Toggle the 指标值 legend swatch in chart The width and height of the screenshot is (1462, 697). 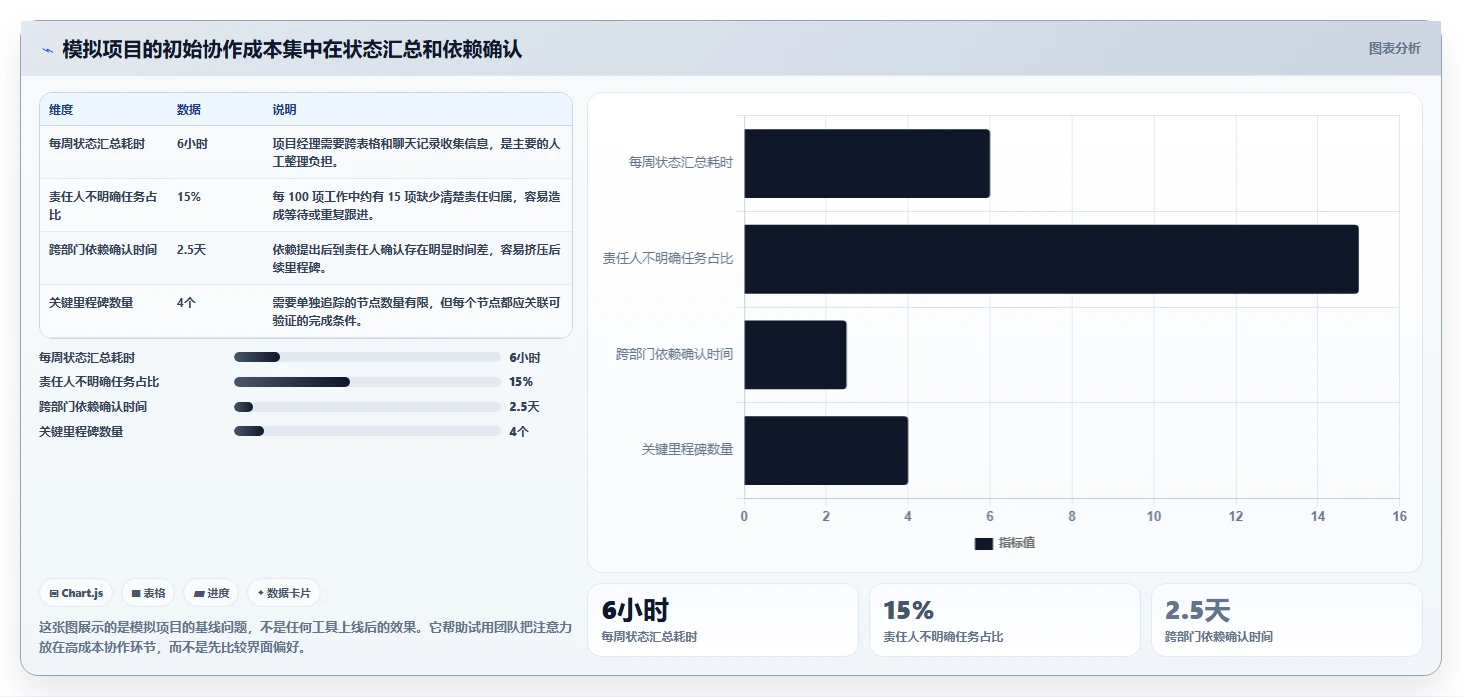(984, 543)
